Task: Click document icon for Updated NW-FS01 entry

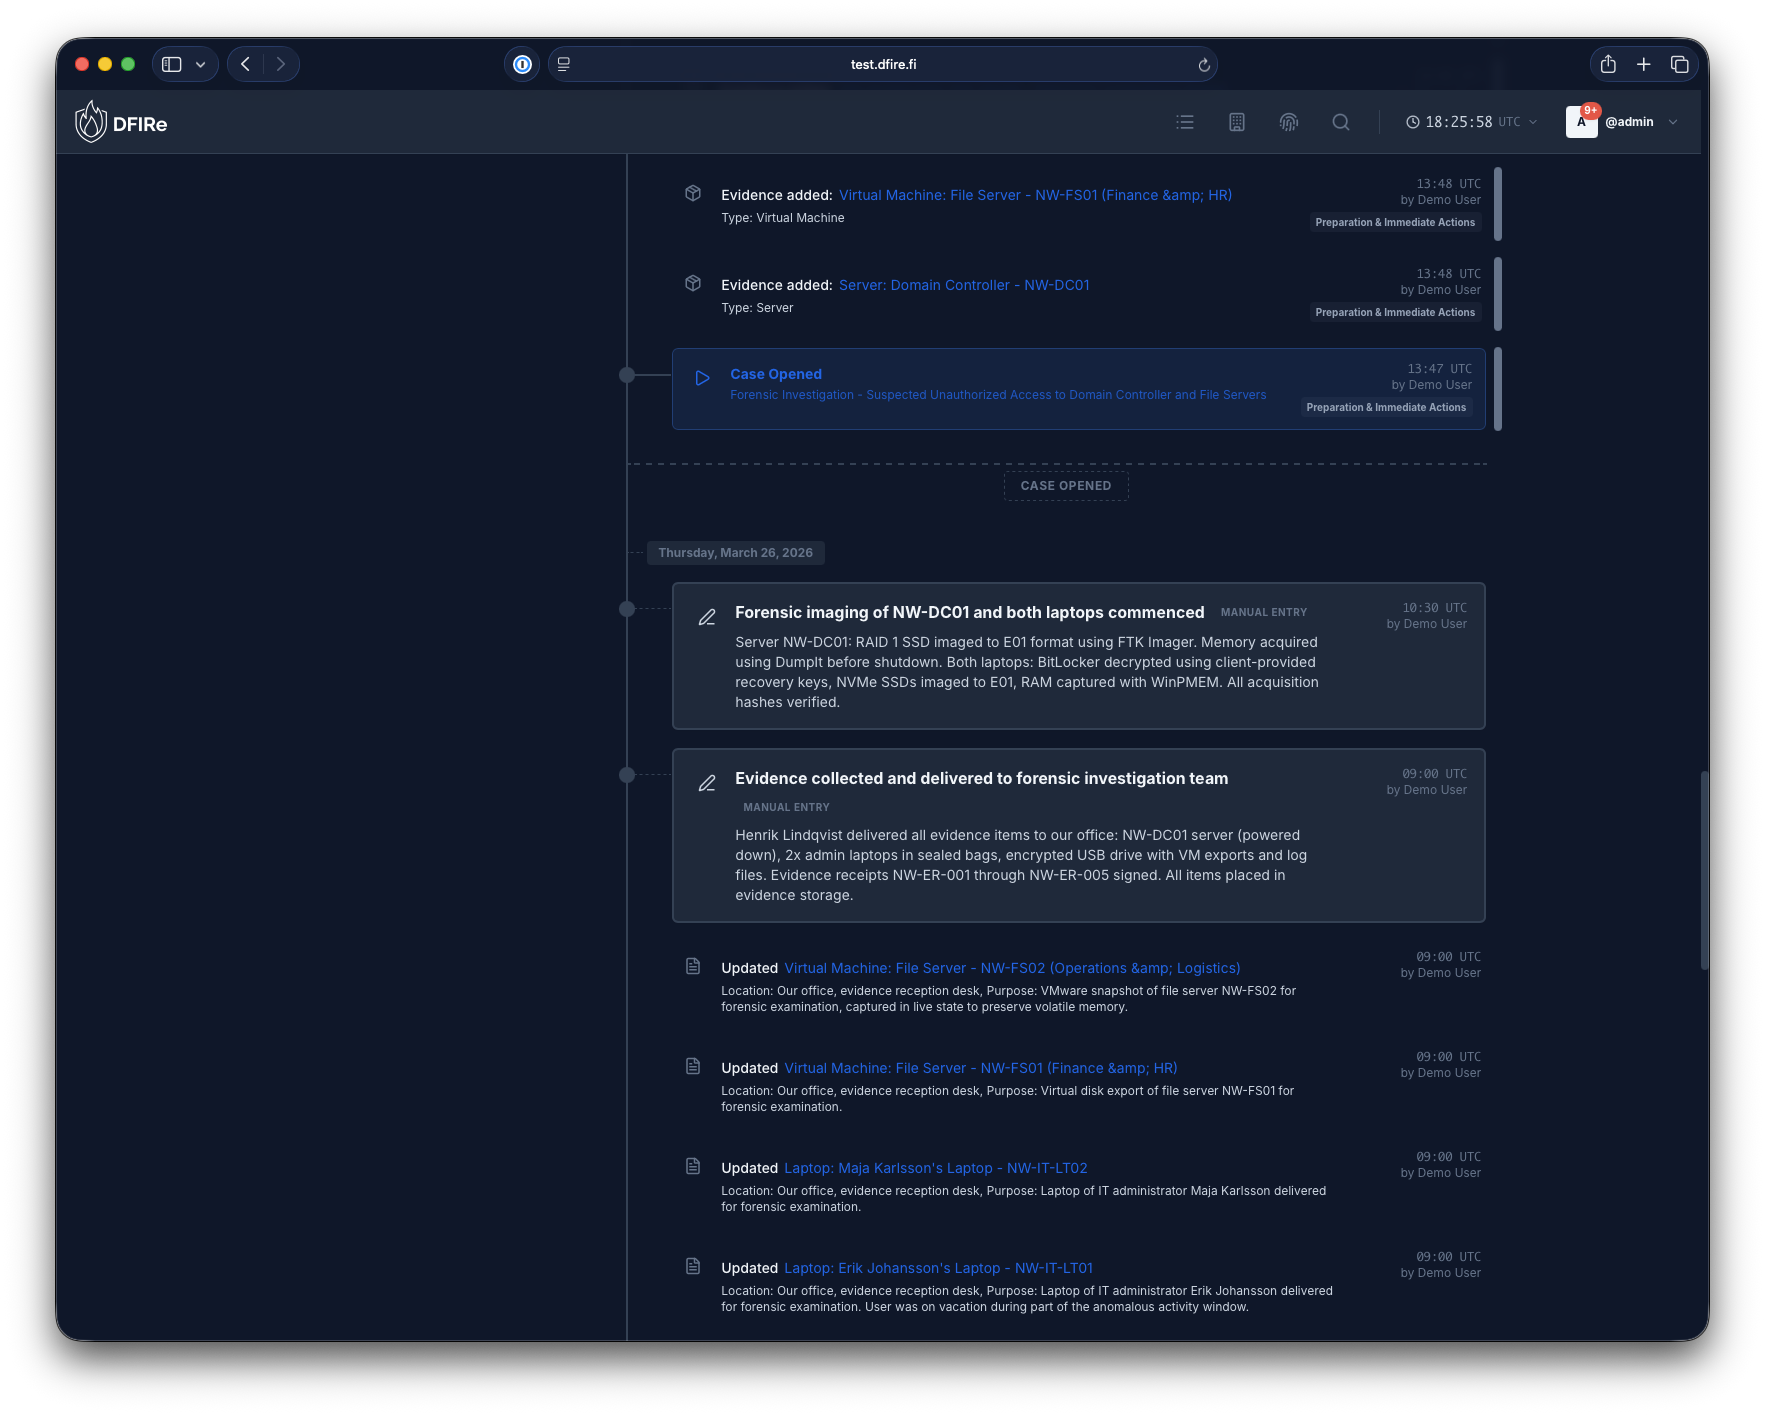Action: pyautogui.click(x=693, y=1066)
